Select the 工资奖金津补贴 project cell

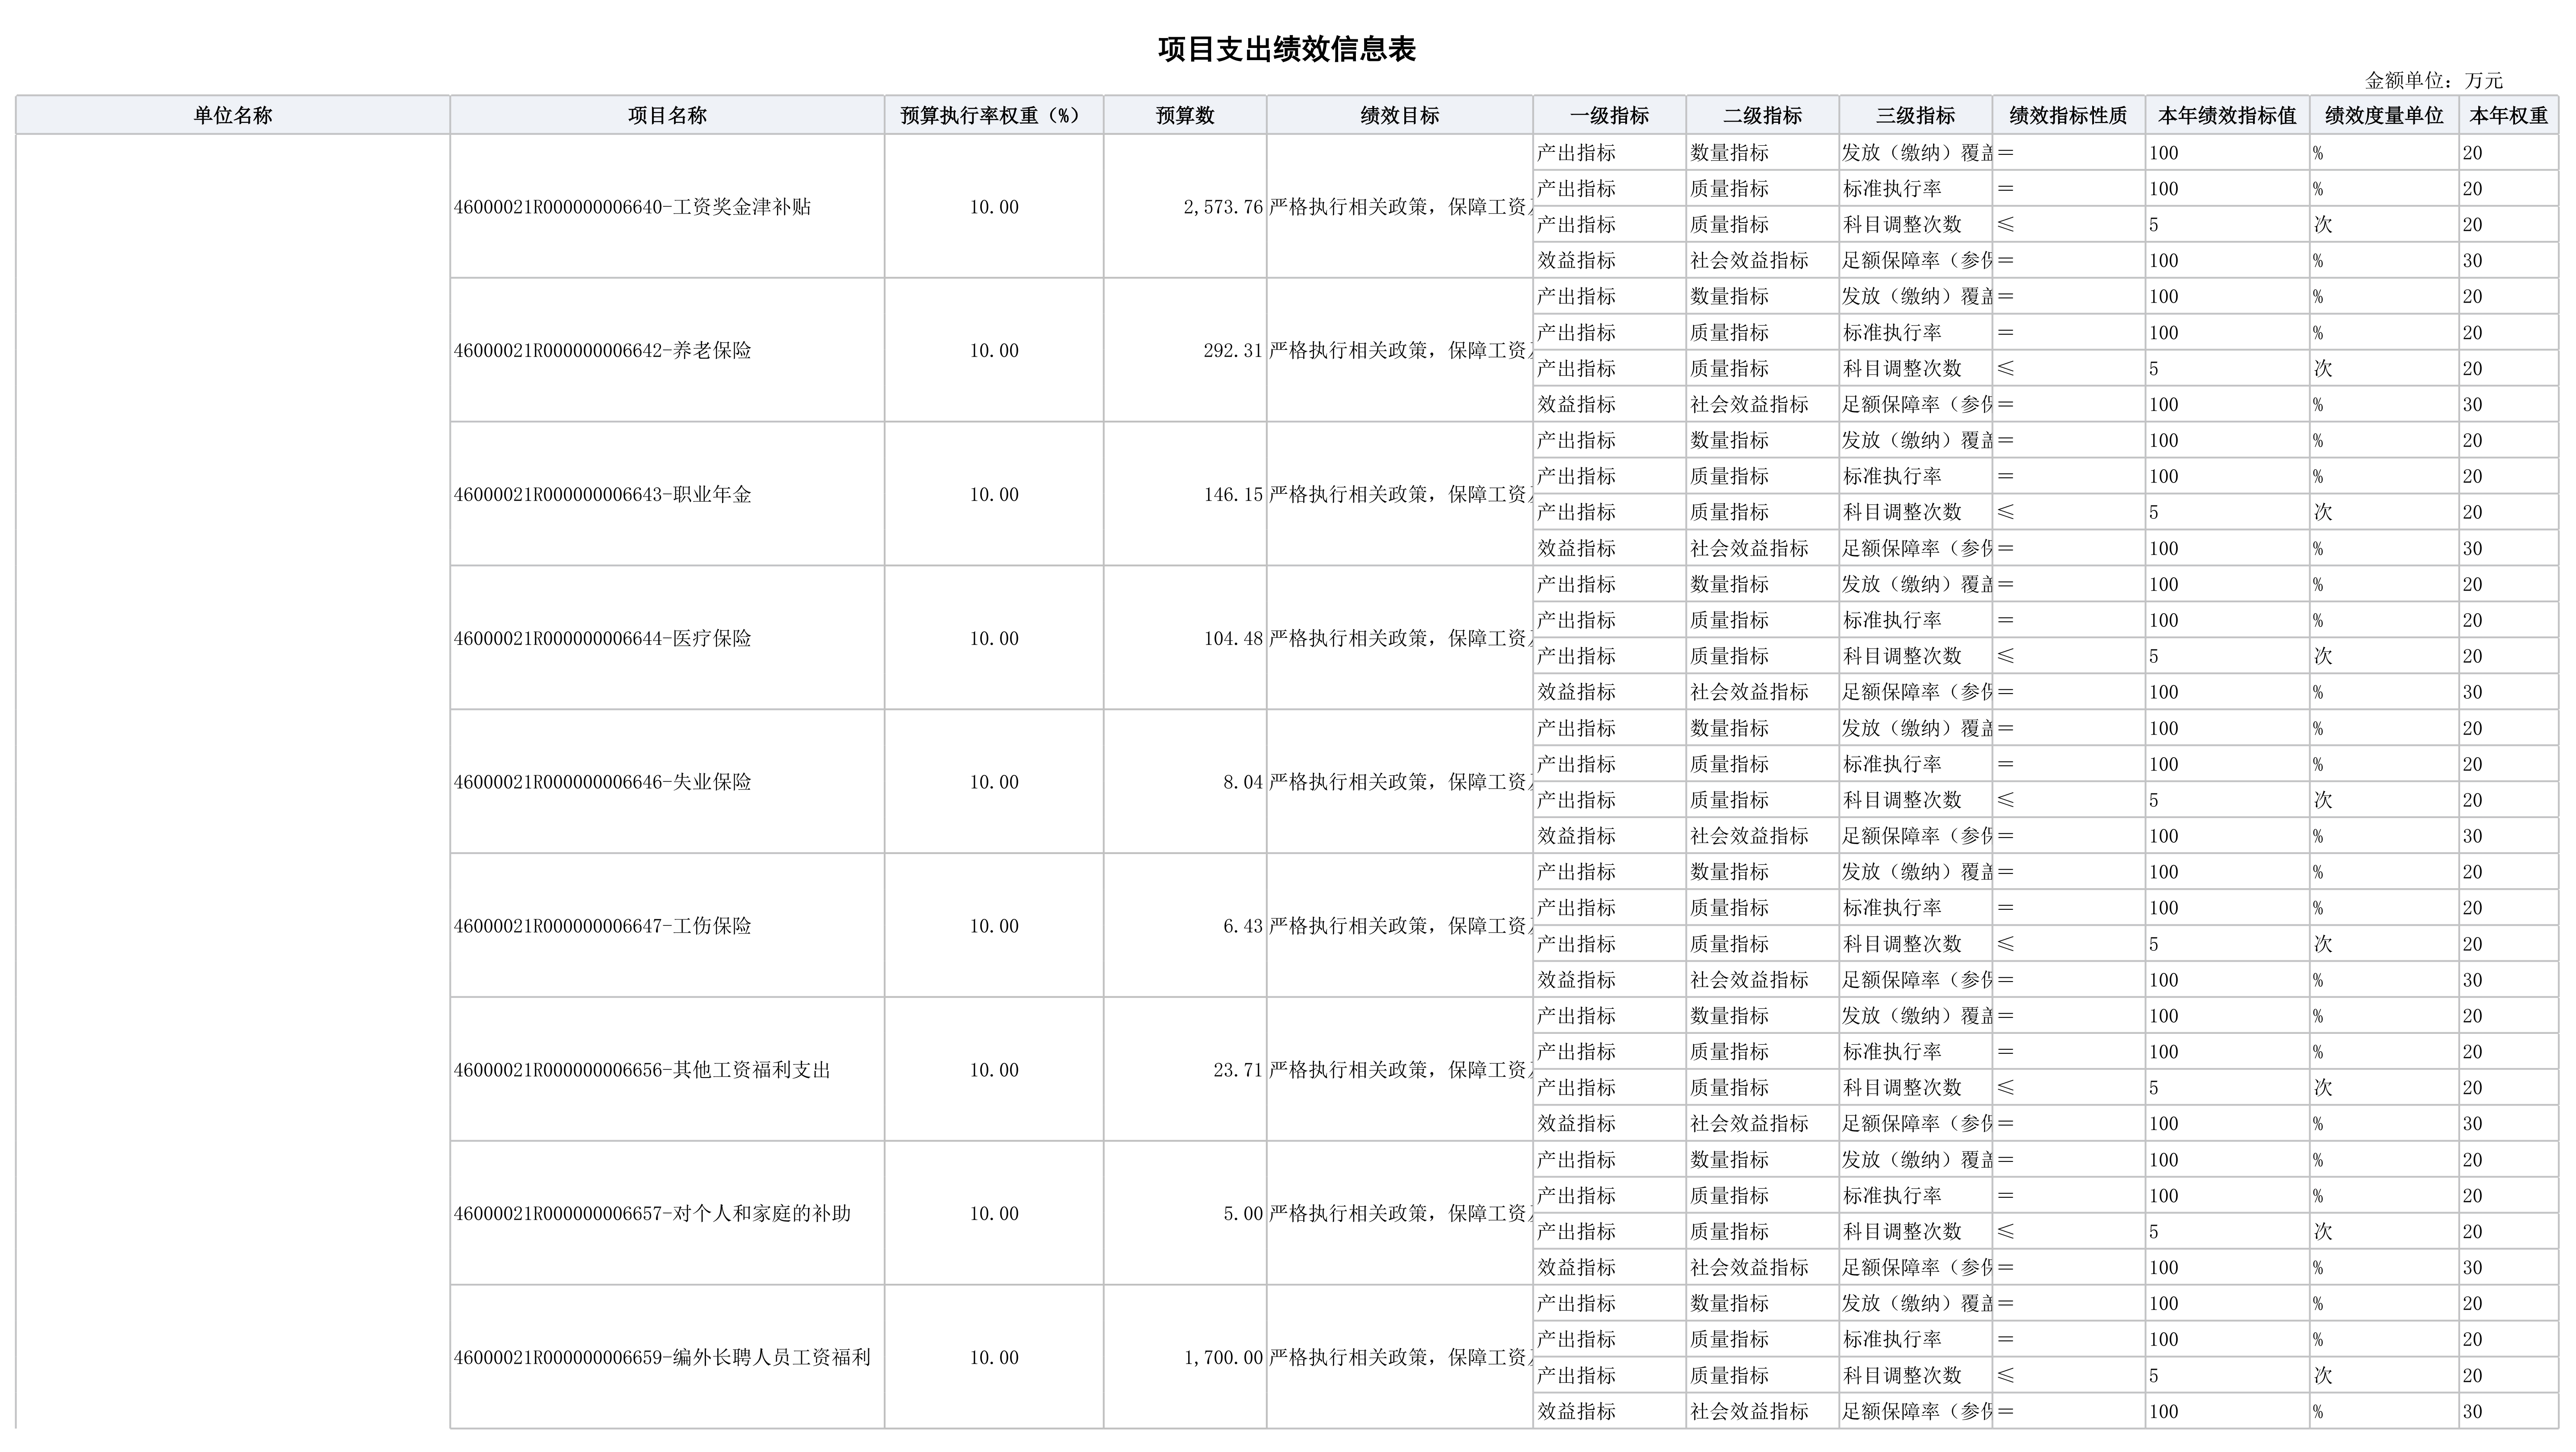click(x=632, y=207)
